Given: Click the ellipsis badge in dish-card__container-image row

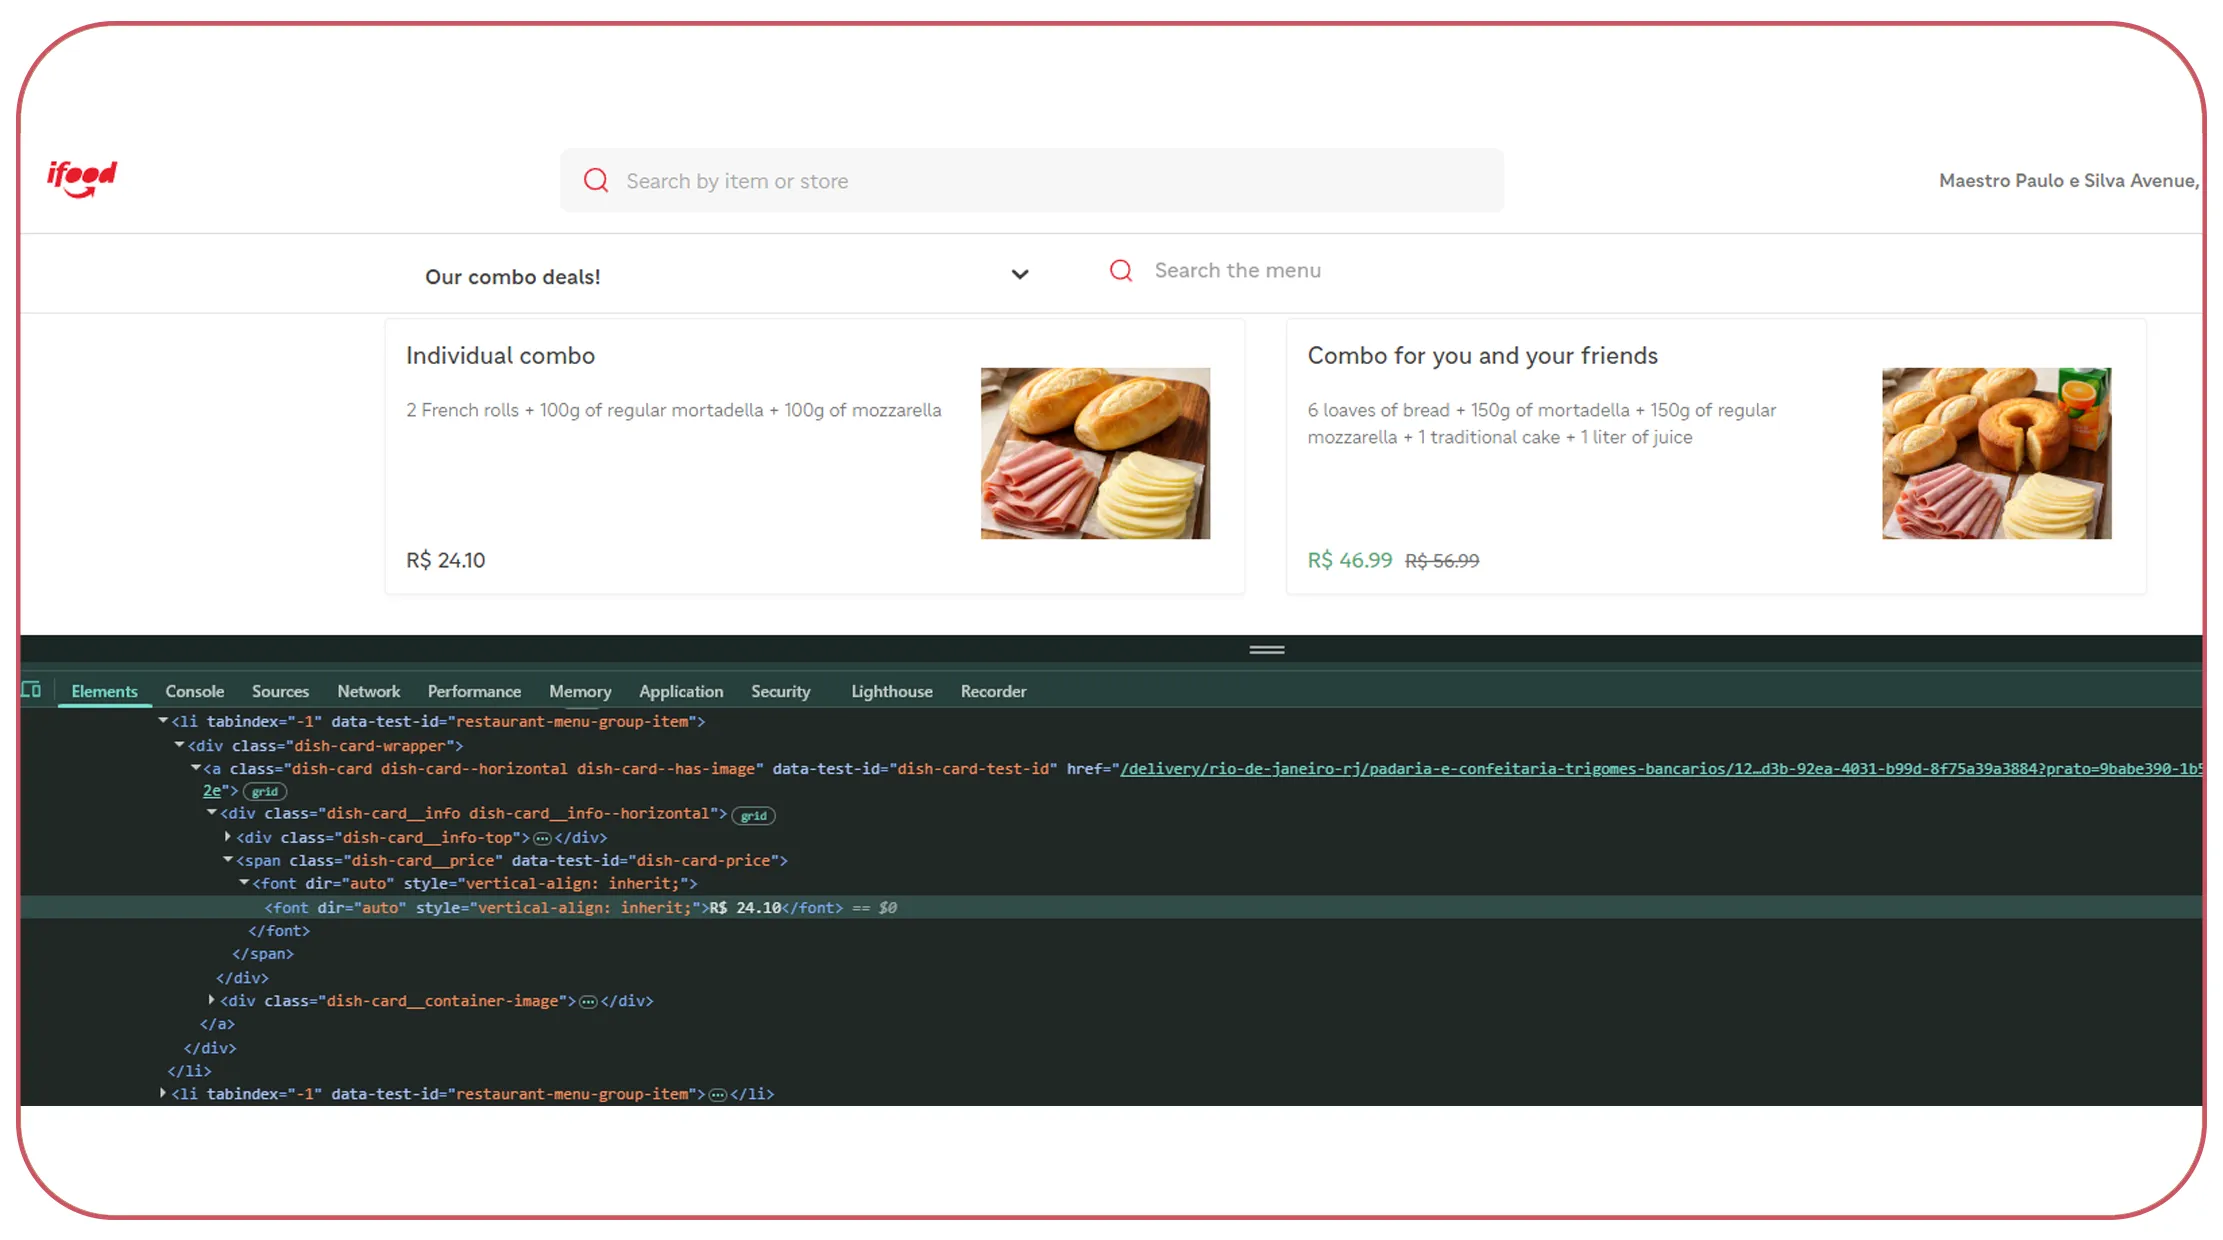Looking at the screenshot, I should pyautogui.click(x=588, y=1001).
